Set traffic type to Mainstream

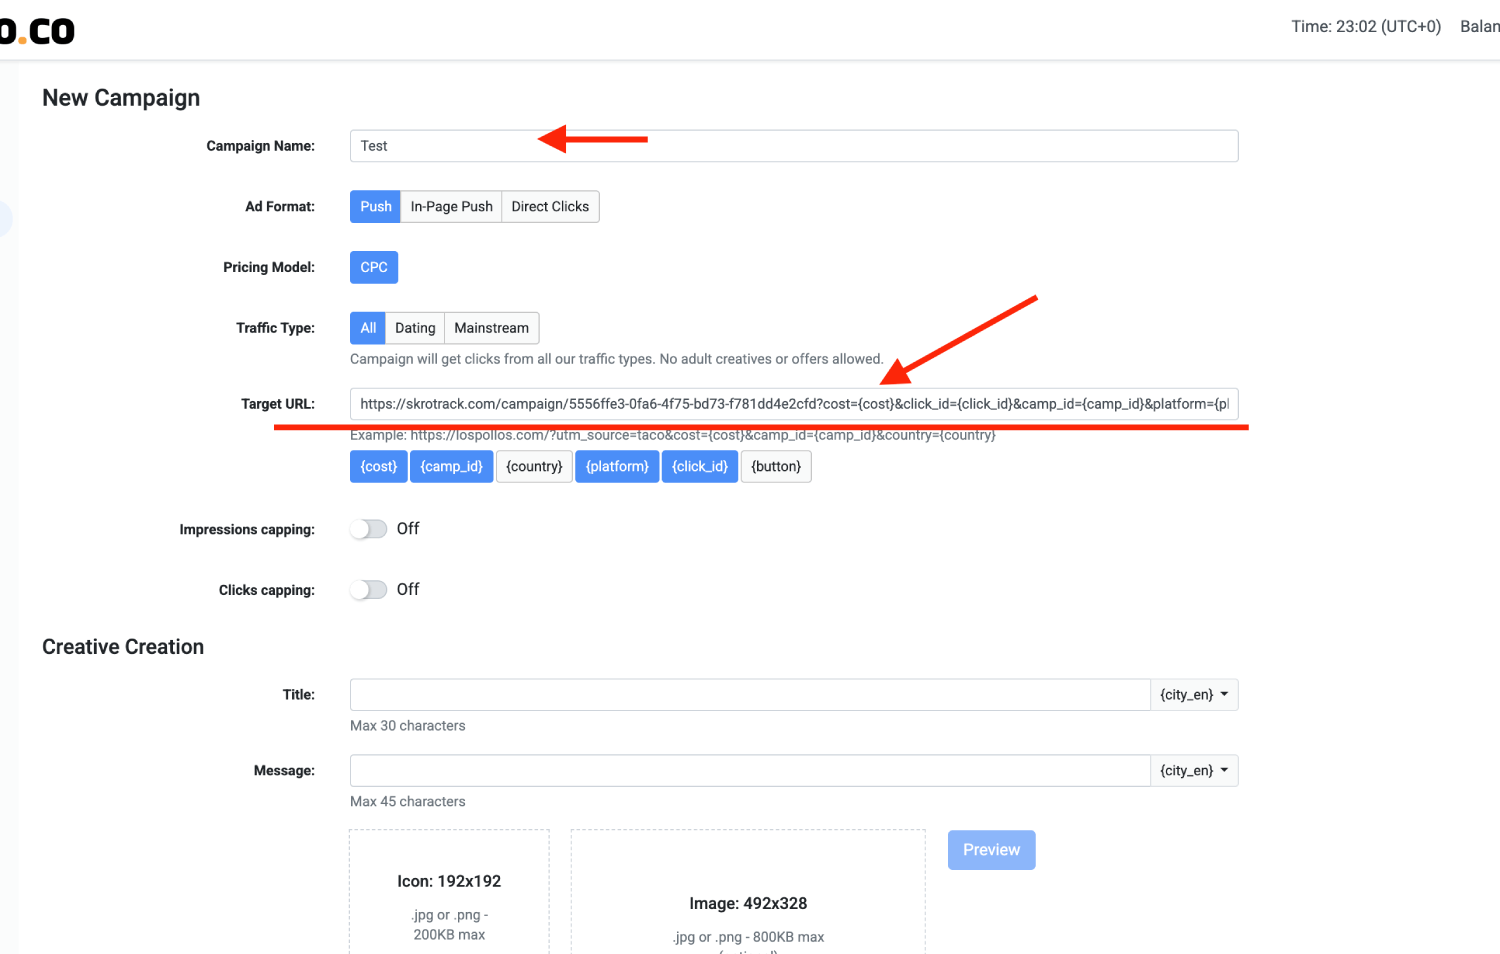491,328
